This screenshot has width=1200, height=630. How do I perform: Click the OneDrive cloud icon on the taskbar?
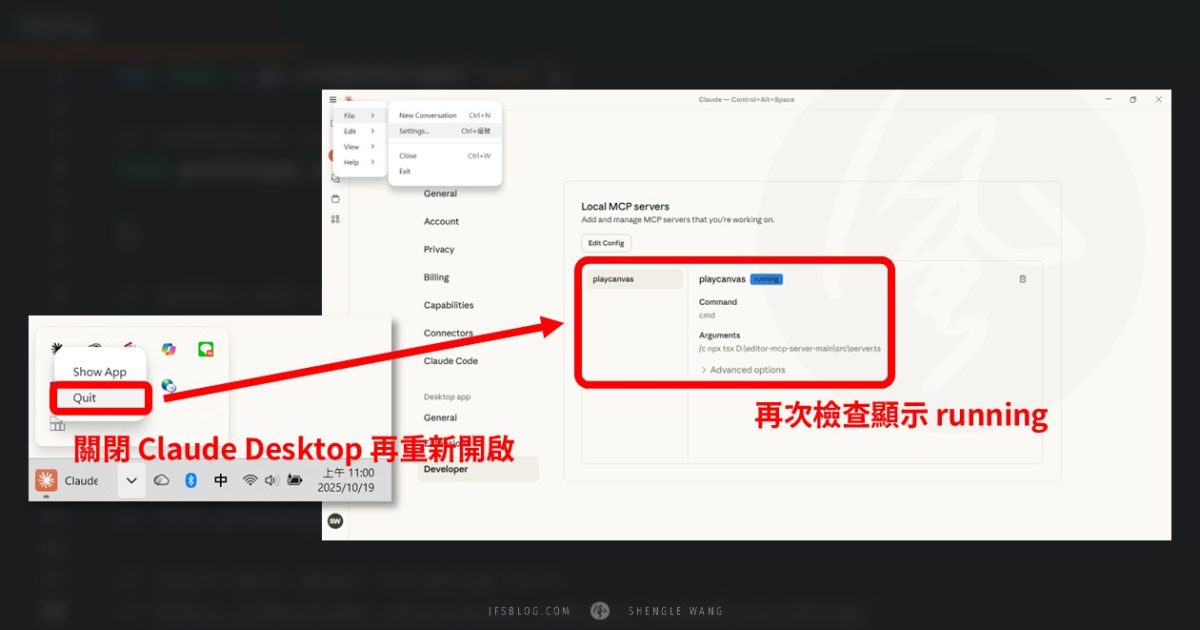162,480
